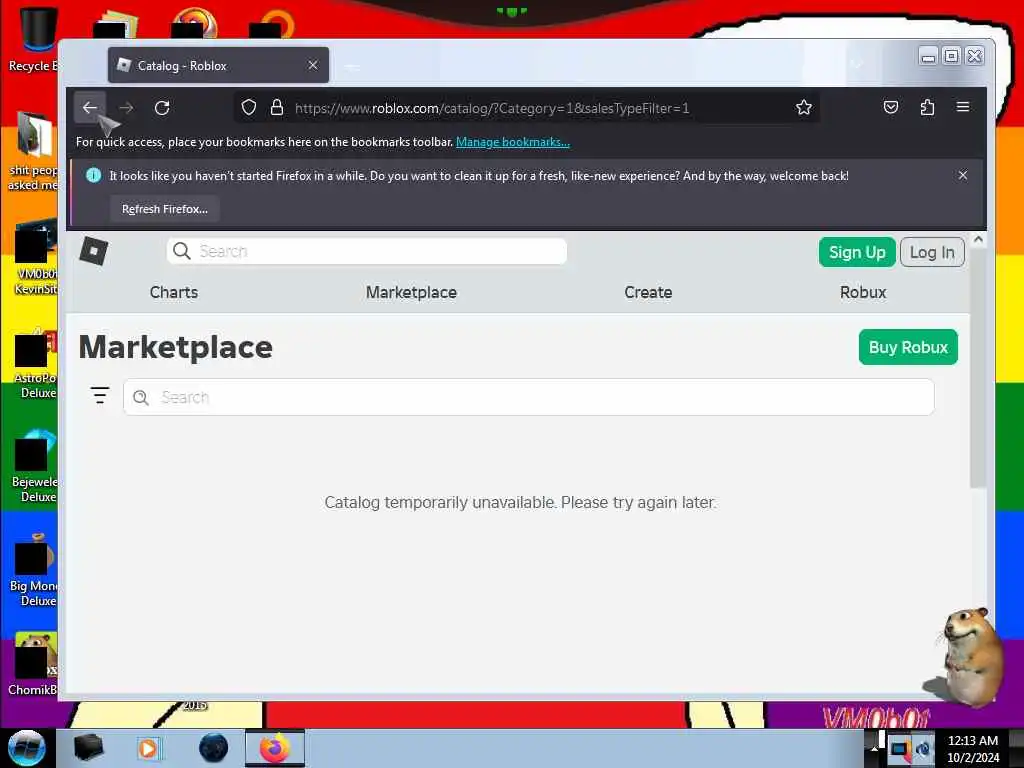The image size is (1024, 768).
Task: Click the network tray icon
Action: coord(899,749)
